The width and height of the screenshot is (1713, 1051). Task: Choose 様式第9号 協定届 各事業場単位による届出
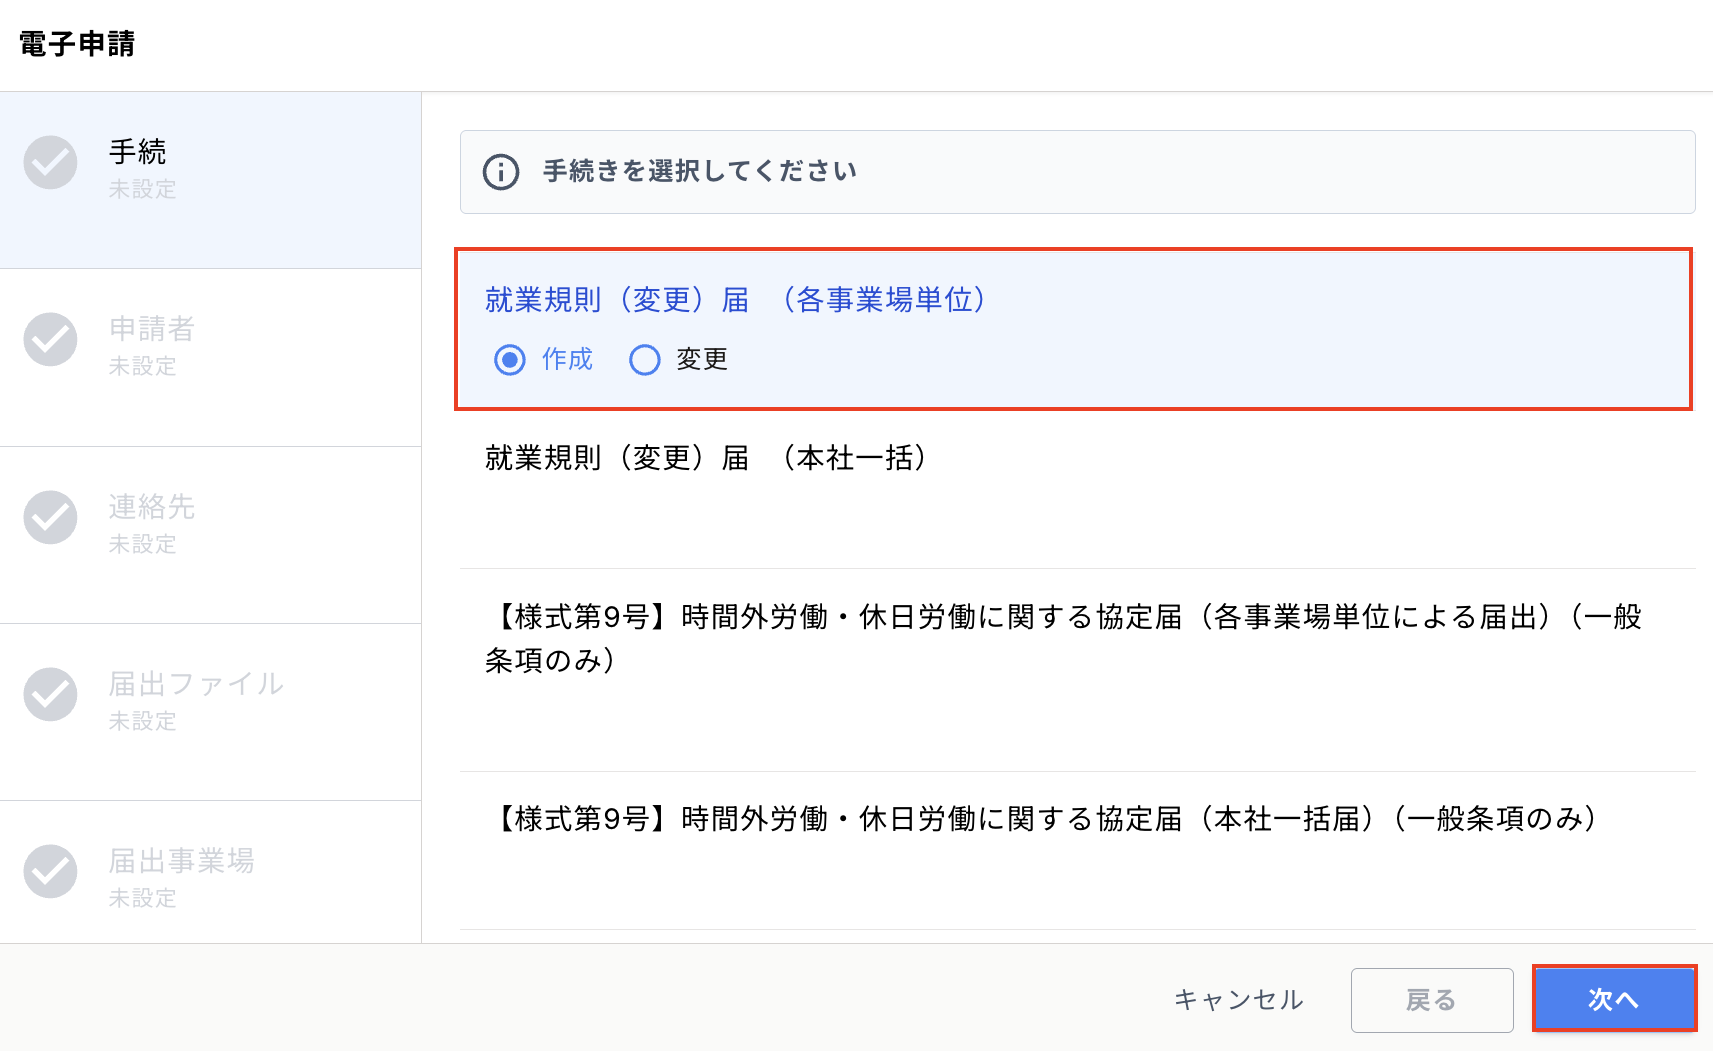pyautogui.click(x=1078, y=670)
